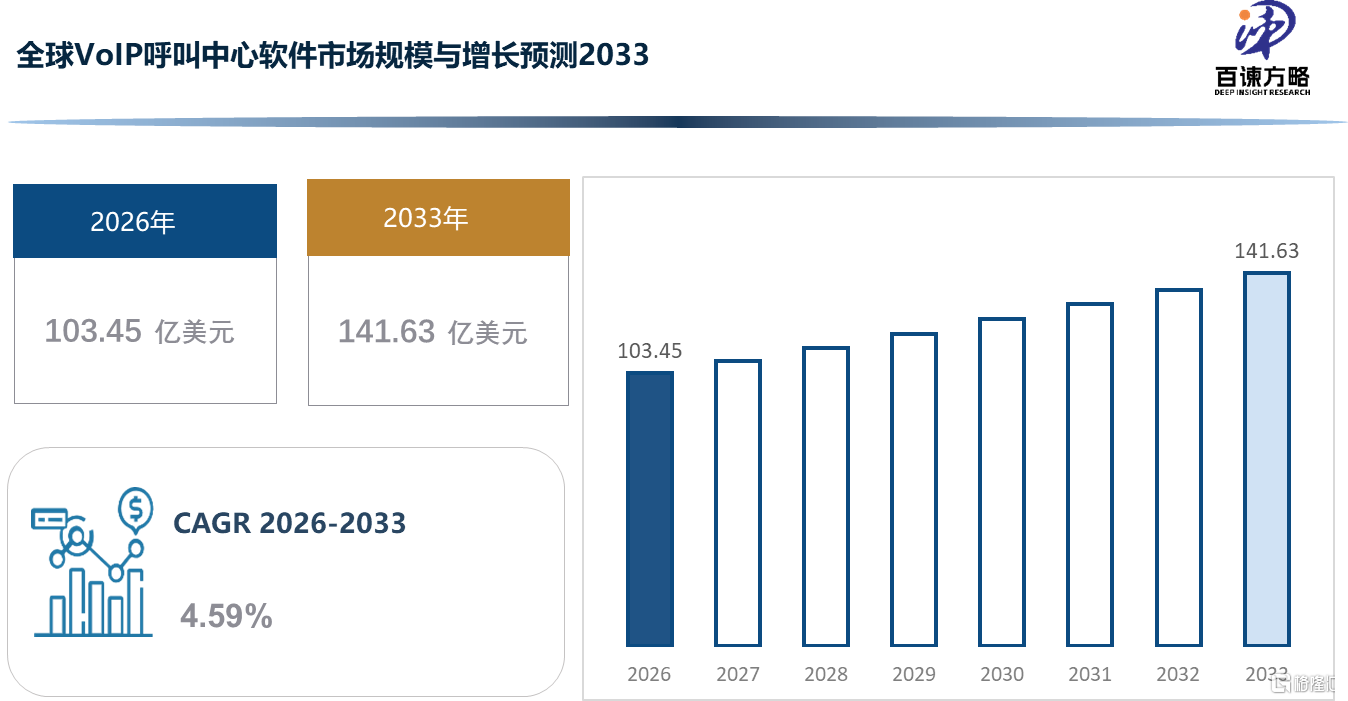
Task: Click the watermark logo at bottom right
Action: pyautogui.click(x=1307, y=684)
